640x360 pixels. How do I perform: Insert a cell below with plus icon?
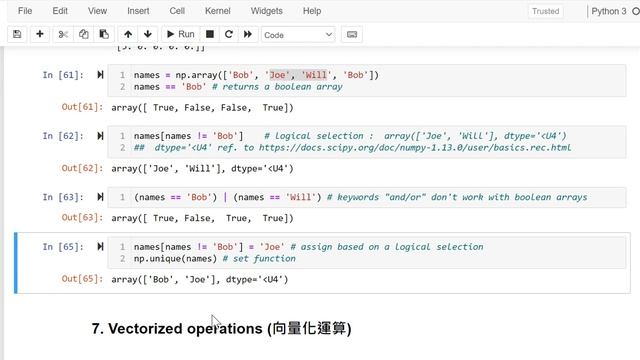[40, 34]
